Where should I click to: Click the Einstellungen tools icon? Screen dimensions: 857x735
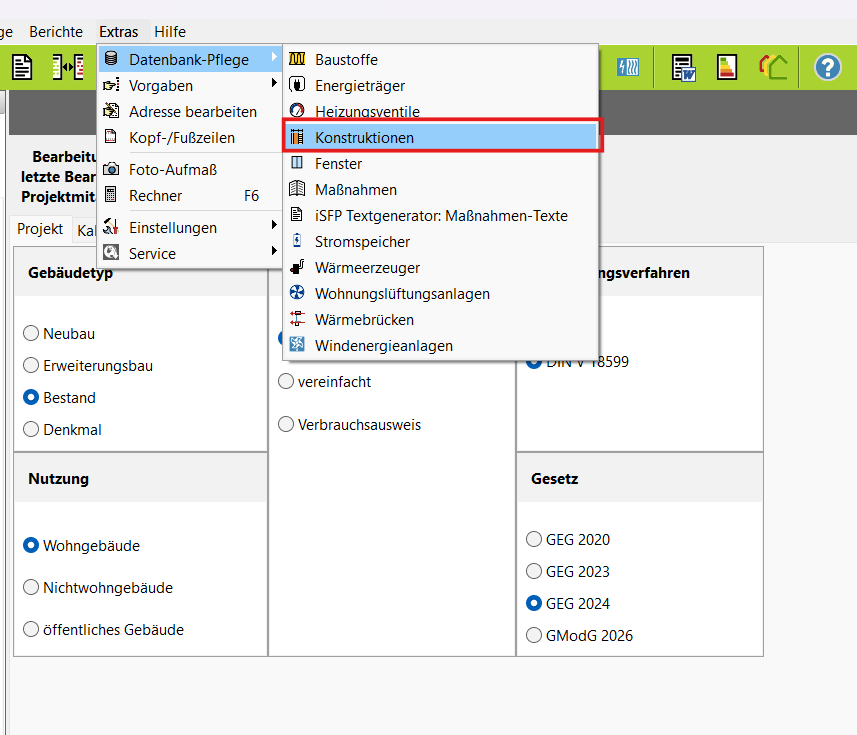tap(111, 226)
